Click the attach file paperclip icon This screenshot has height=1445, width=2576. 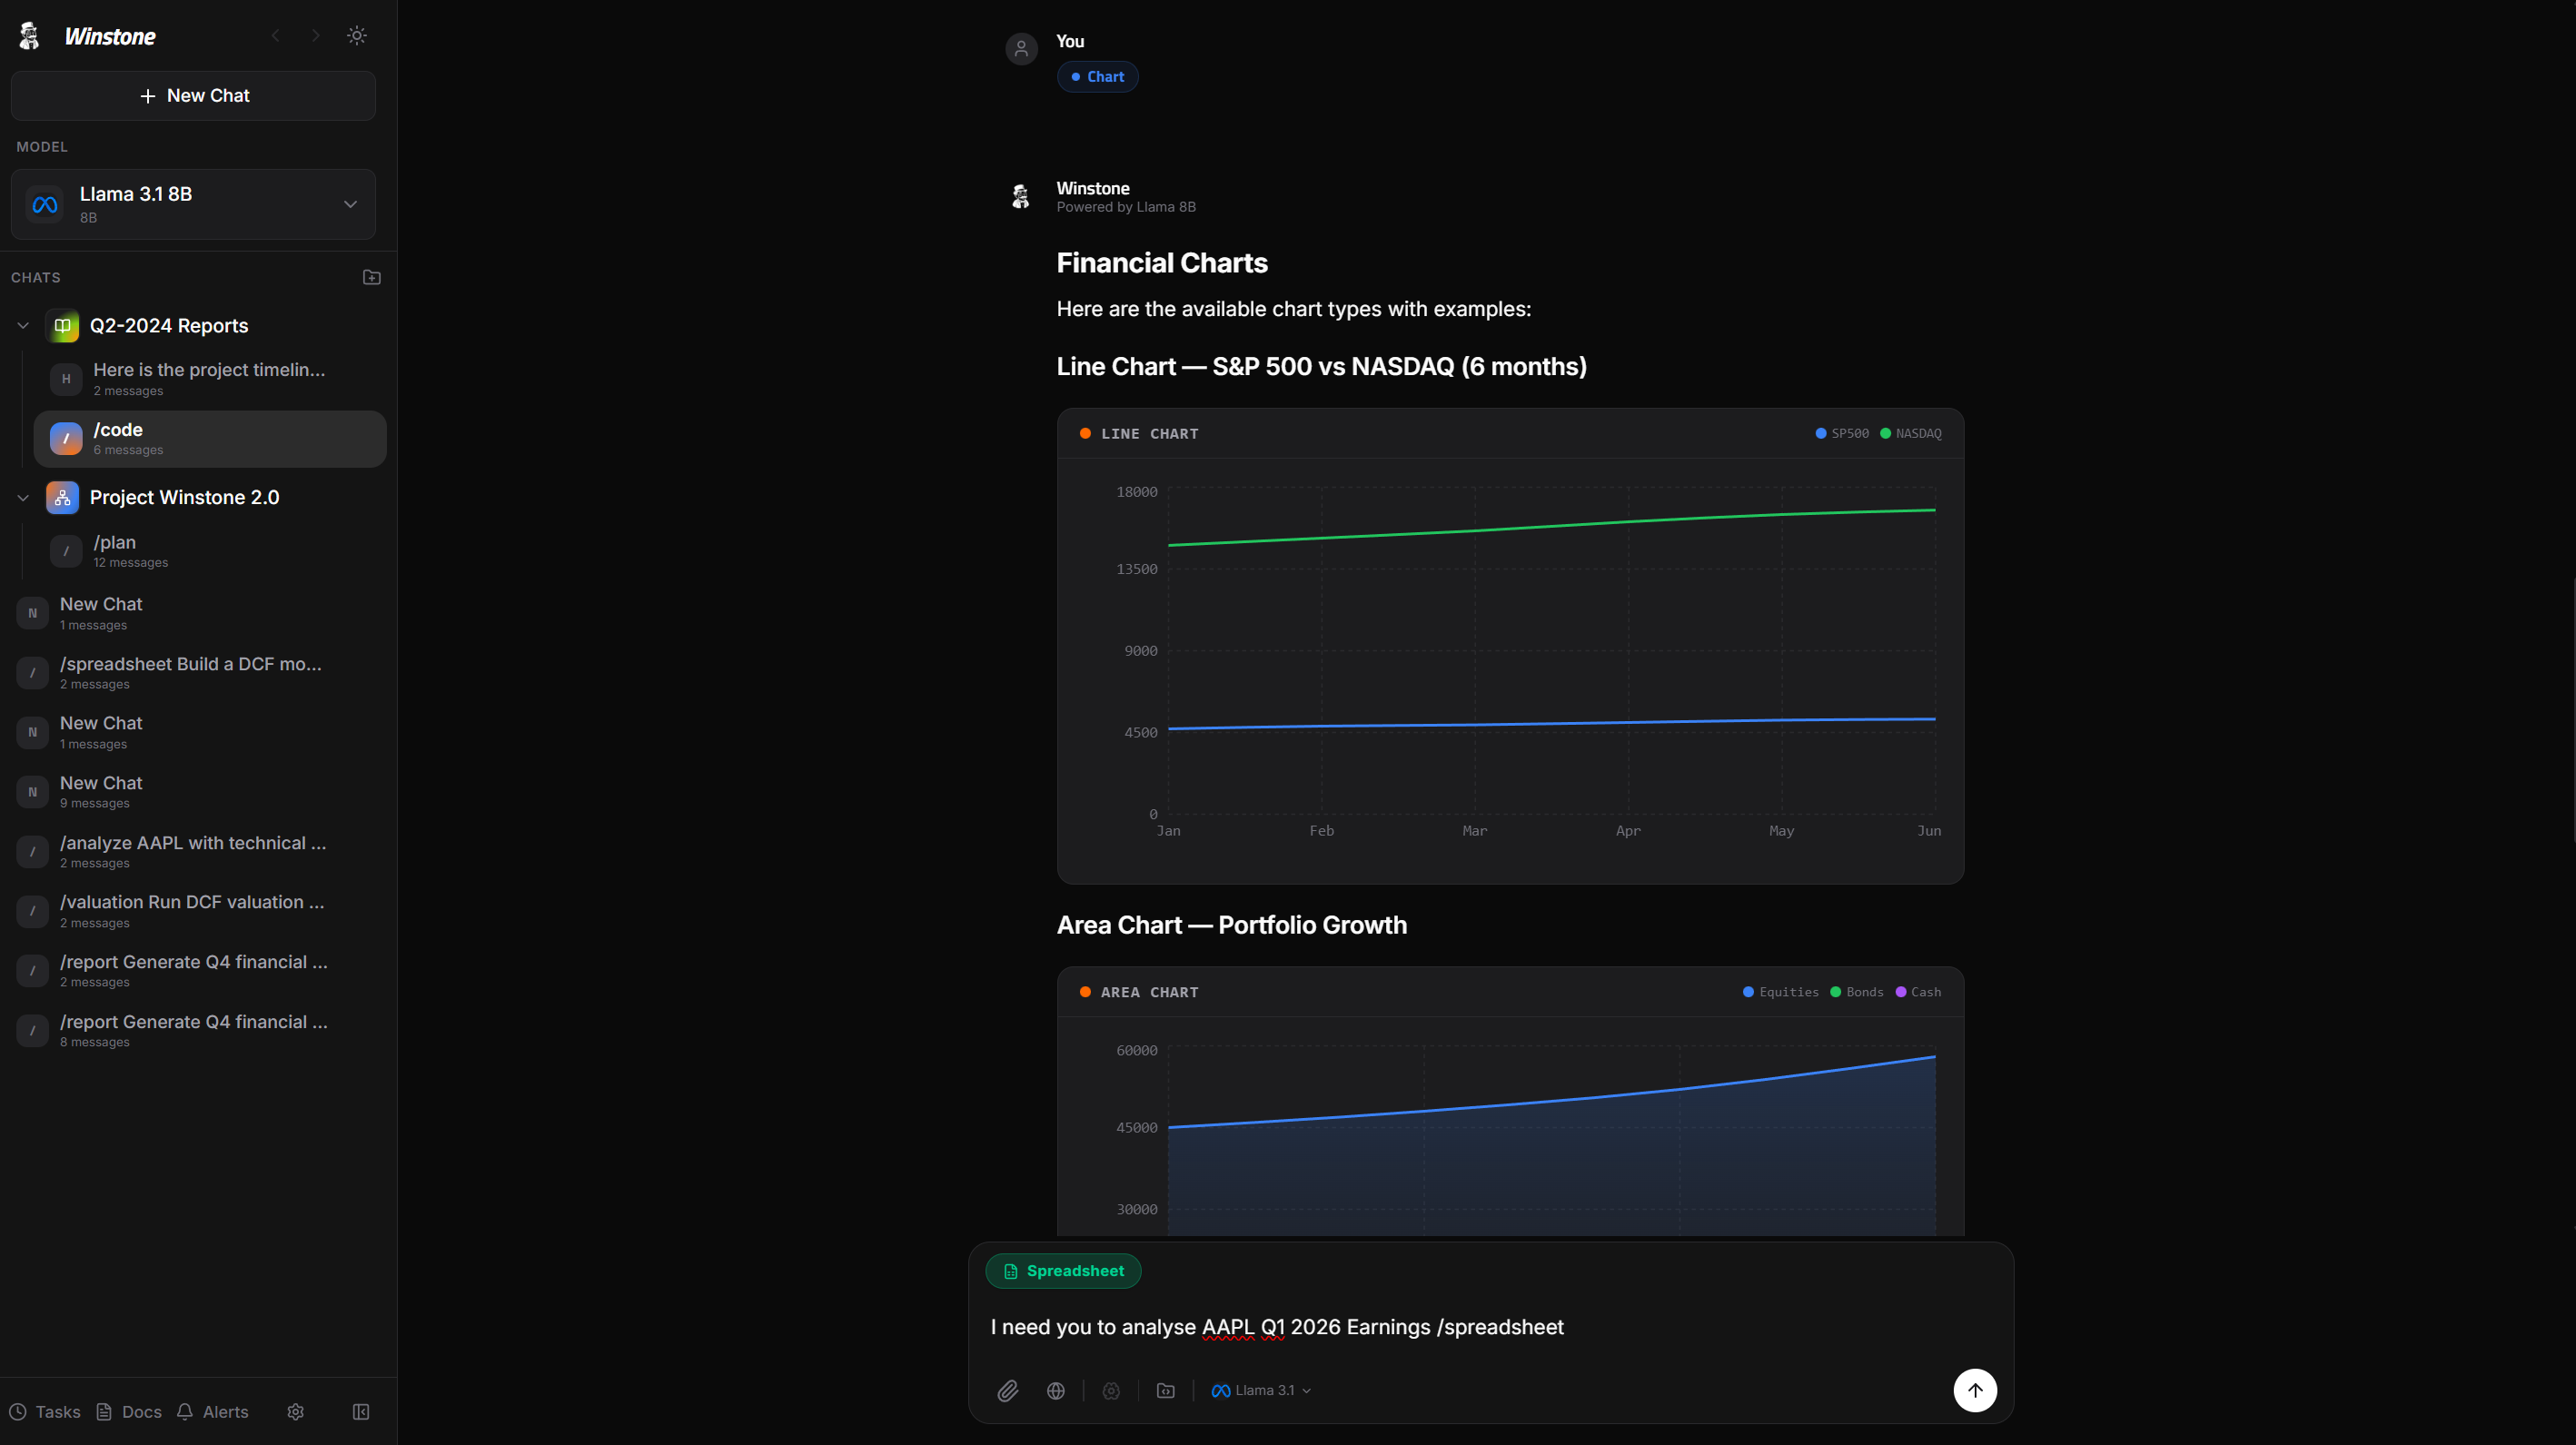pos(1007,1390)
